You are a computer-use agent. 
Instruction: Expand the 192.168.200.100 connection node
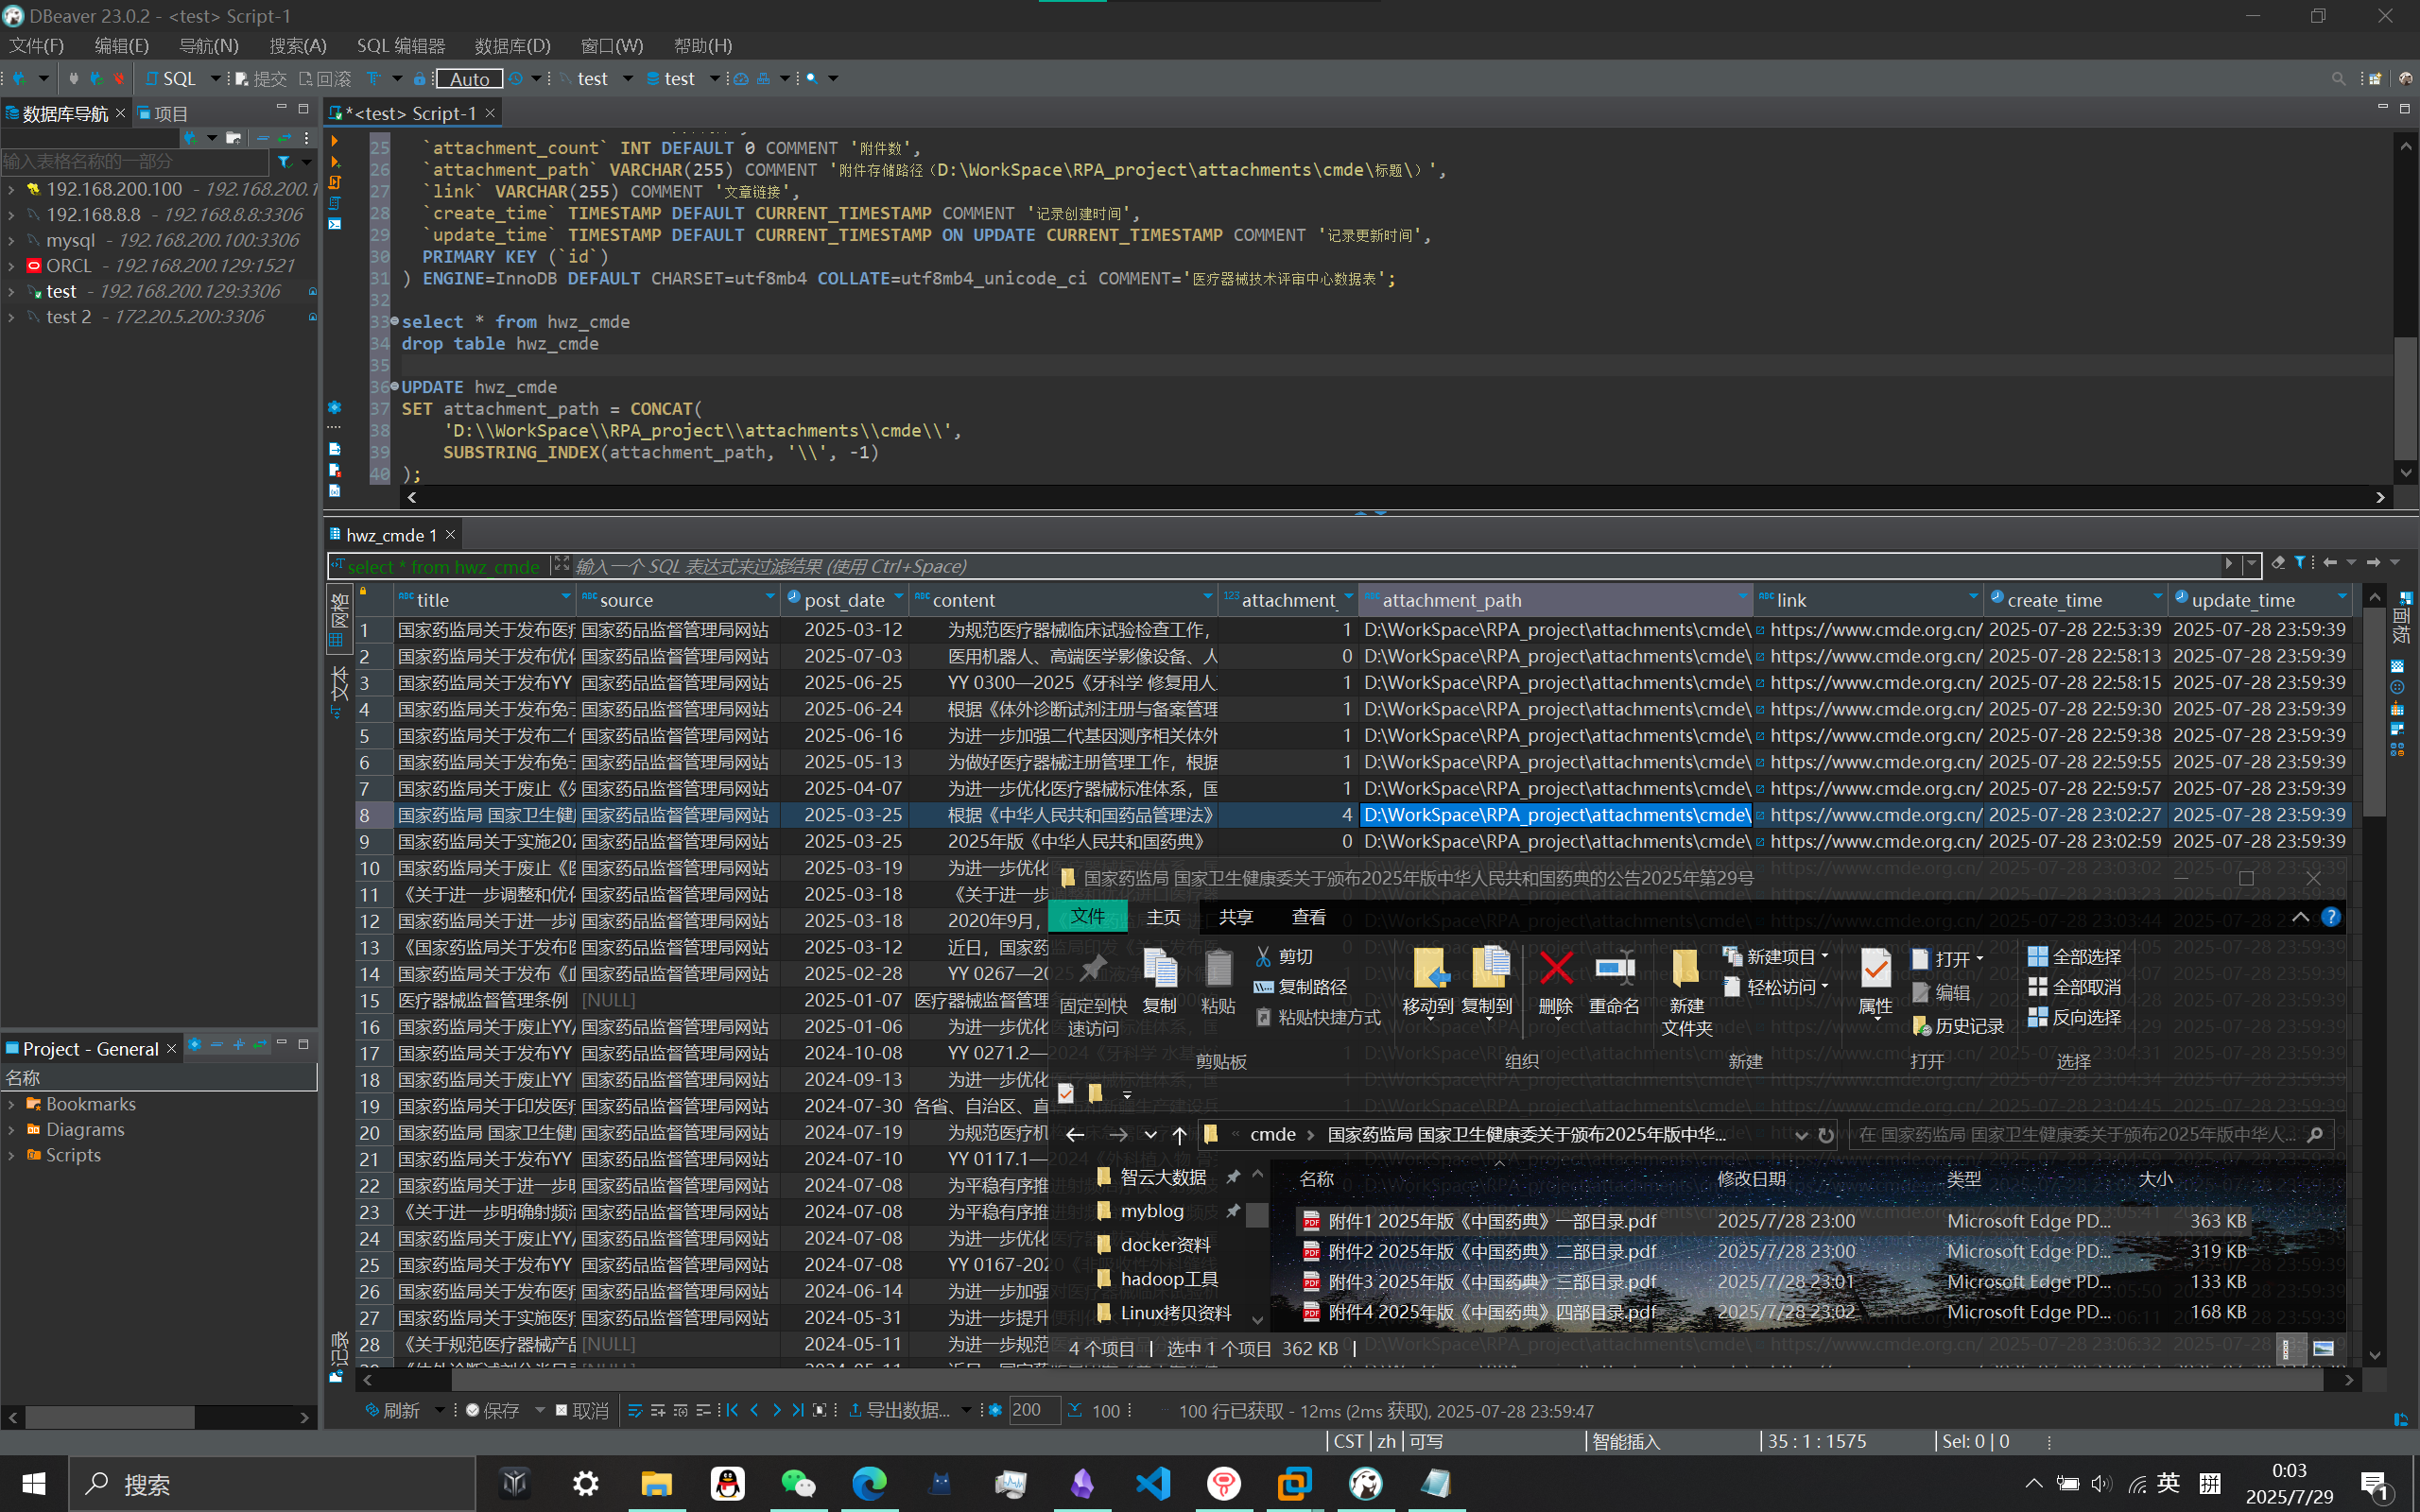click(x=11, y=189)
